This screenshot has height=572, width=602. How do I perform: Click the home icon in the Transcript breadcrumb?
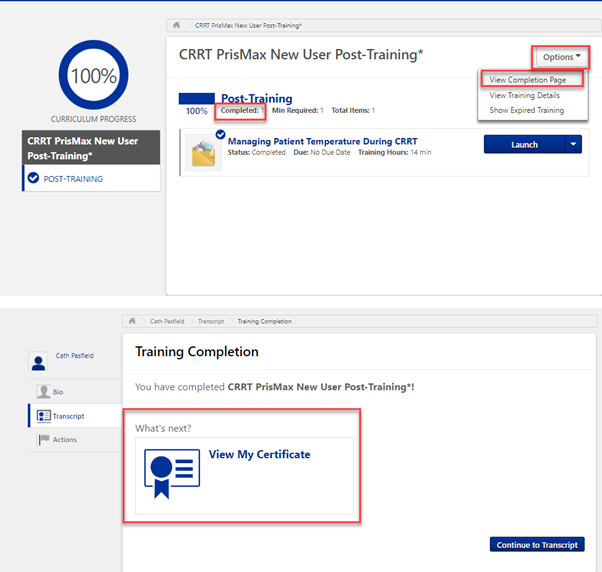click(132, 321)
